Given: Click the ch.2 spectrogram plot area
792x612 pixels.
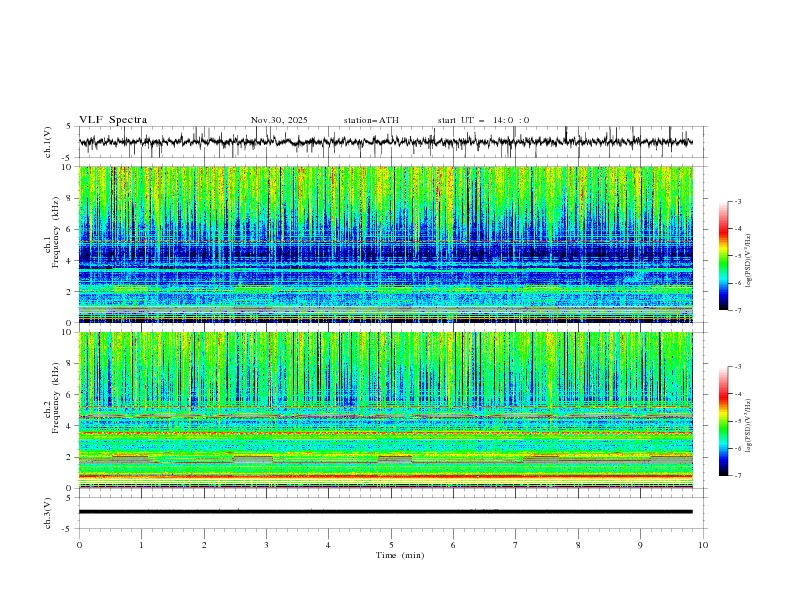Looking at the screenshot, I should [385, 410].
